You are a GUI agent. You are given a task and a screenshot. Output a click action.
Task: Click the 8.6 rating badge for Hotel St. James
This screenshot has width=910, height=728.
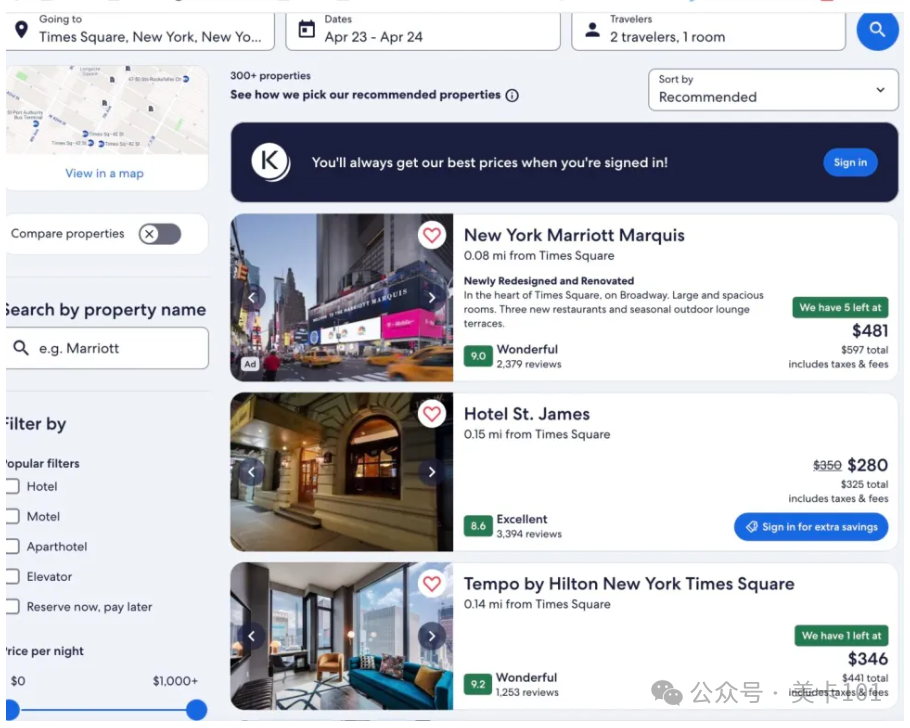point(478,526)
